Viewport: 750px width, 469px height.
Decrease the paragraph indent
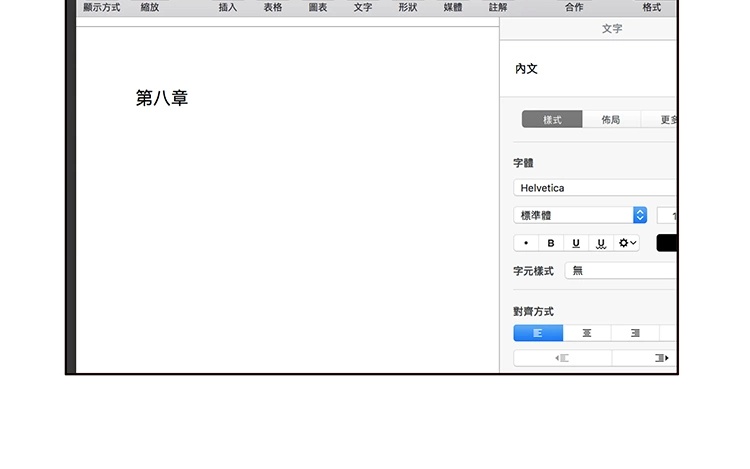click(562, 358)
